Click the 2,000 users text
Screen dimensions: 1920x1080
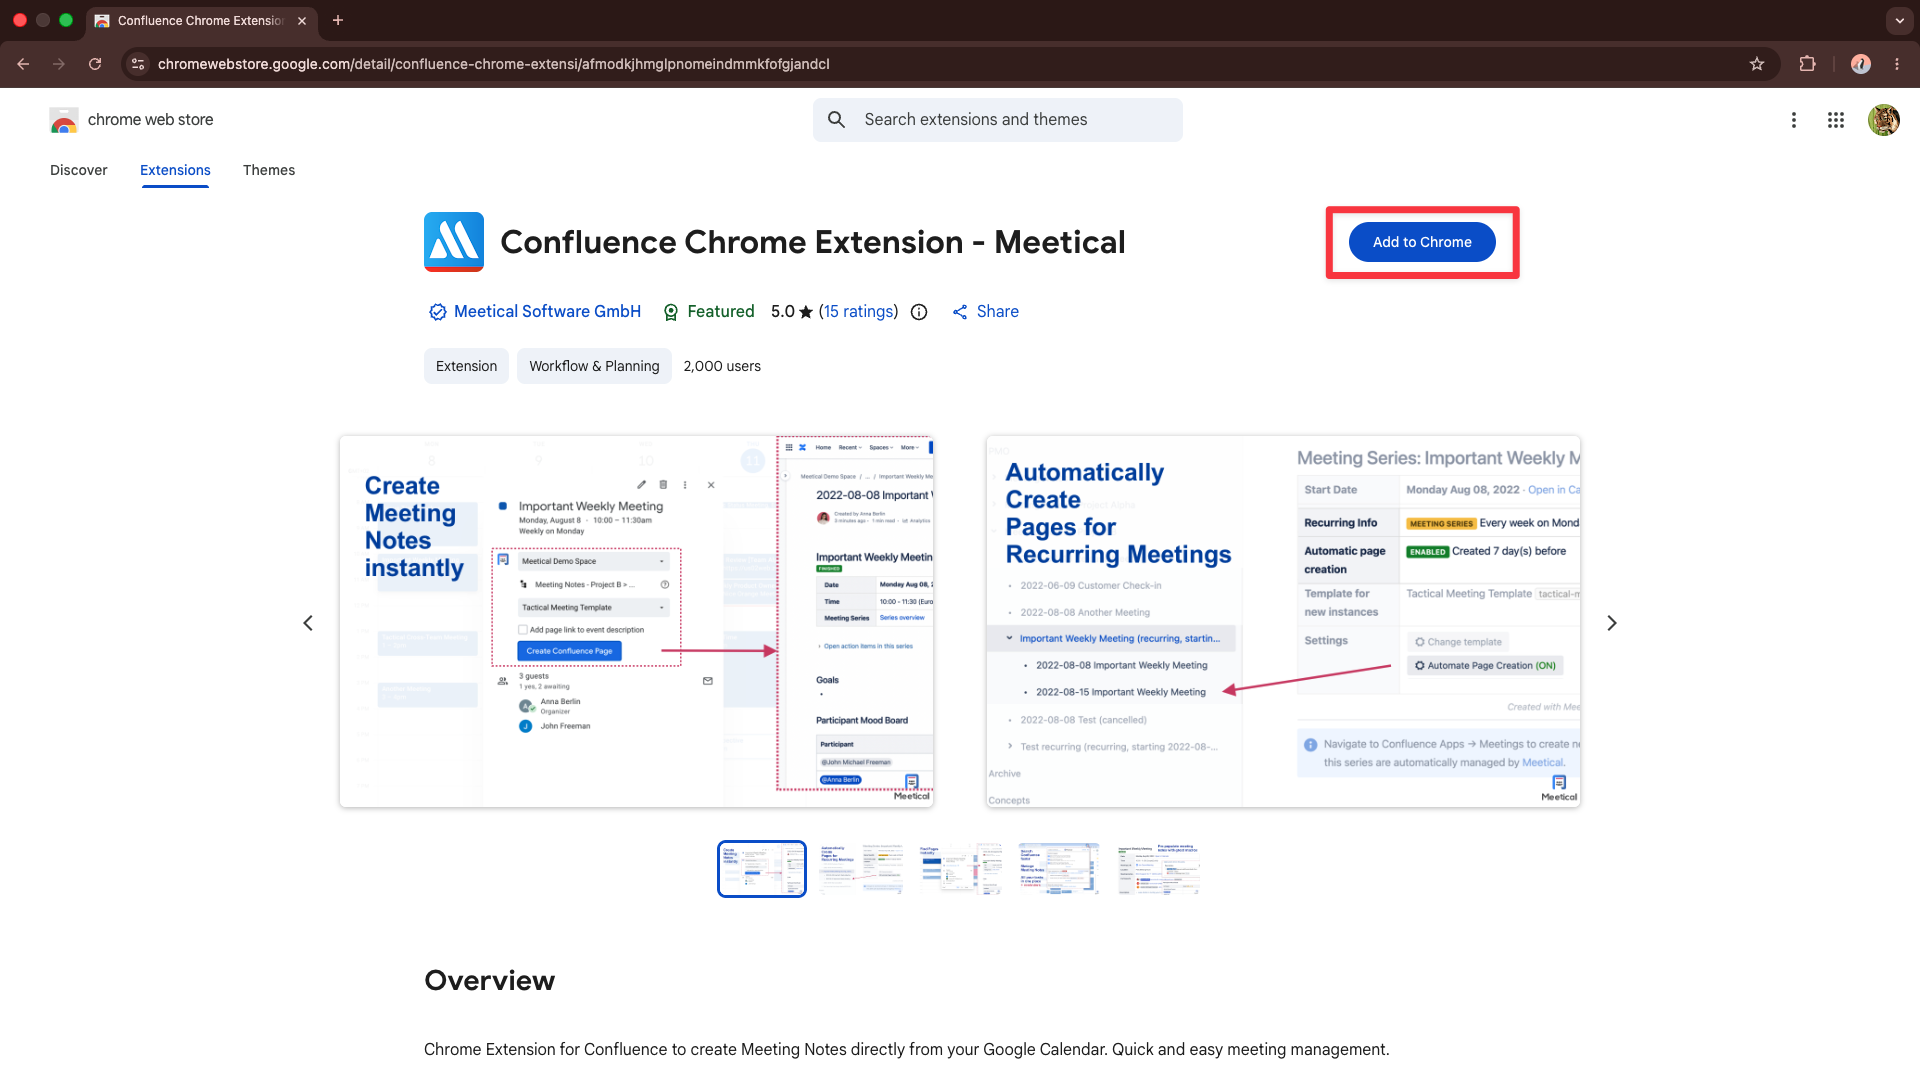722,366
